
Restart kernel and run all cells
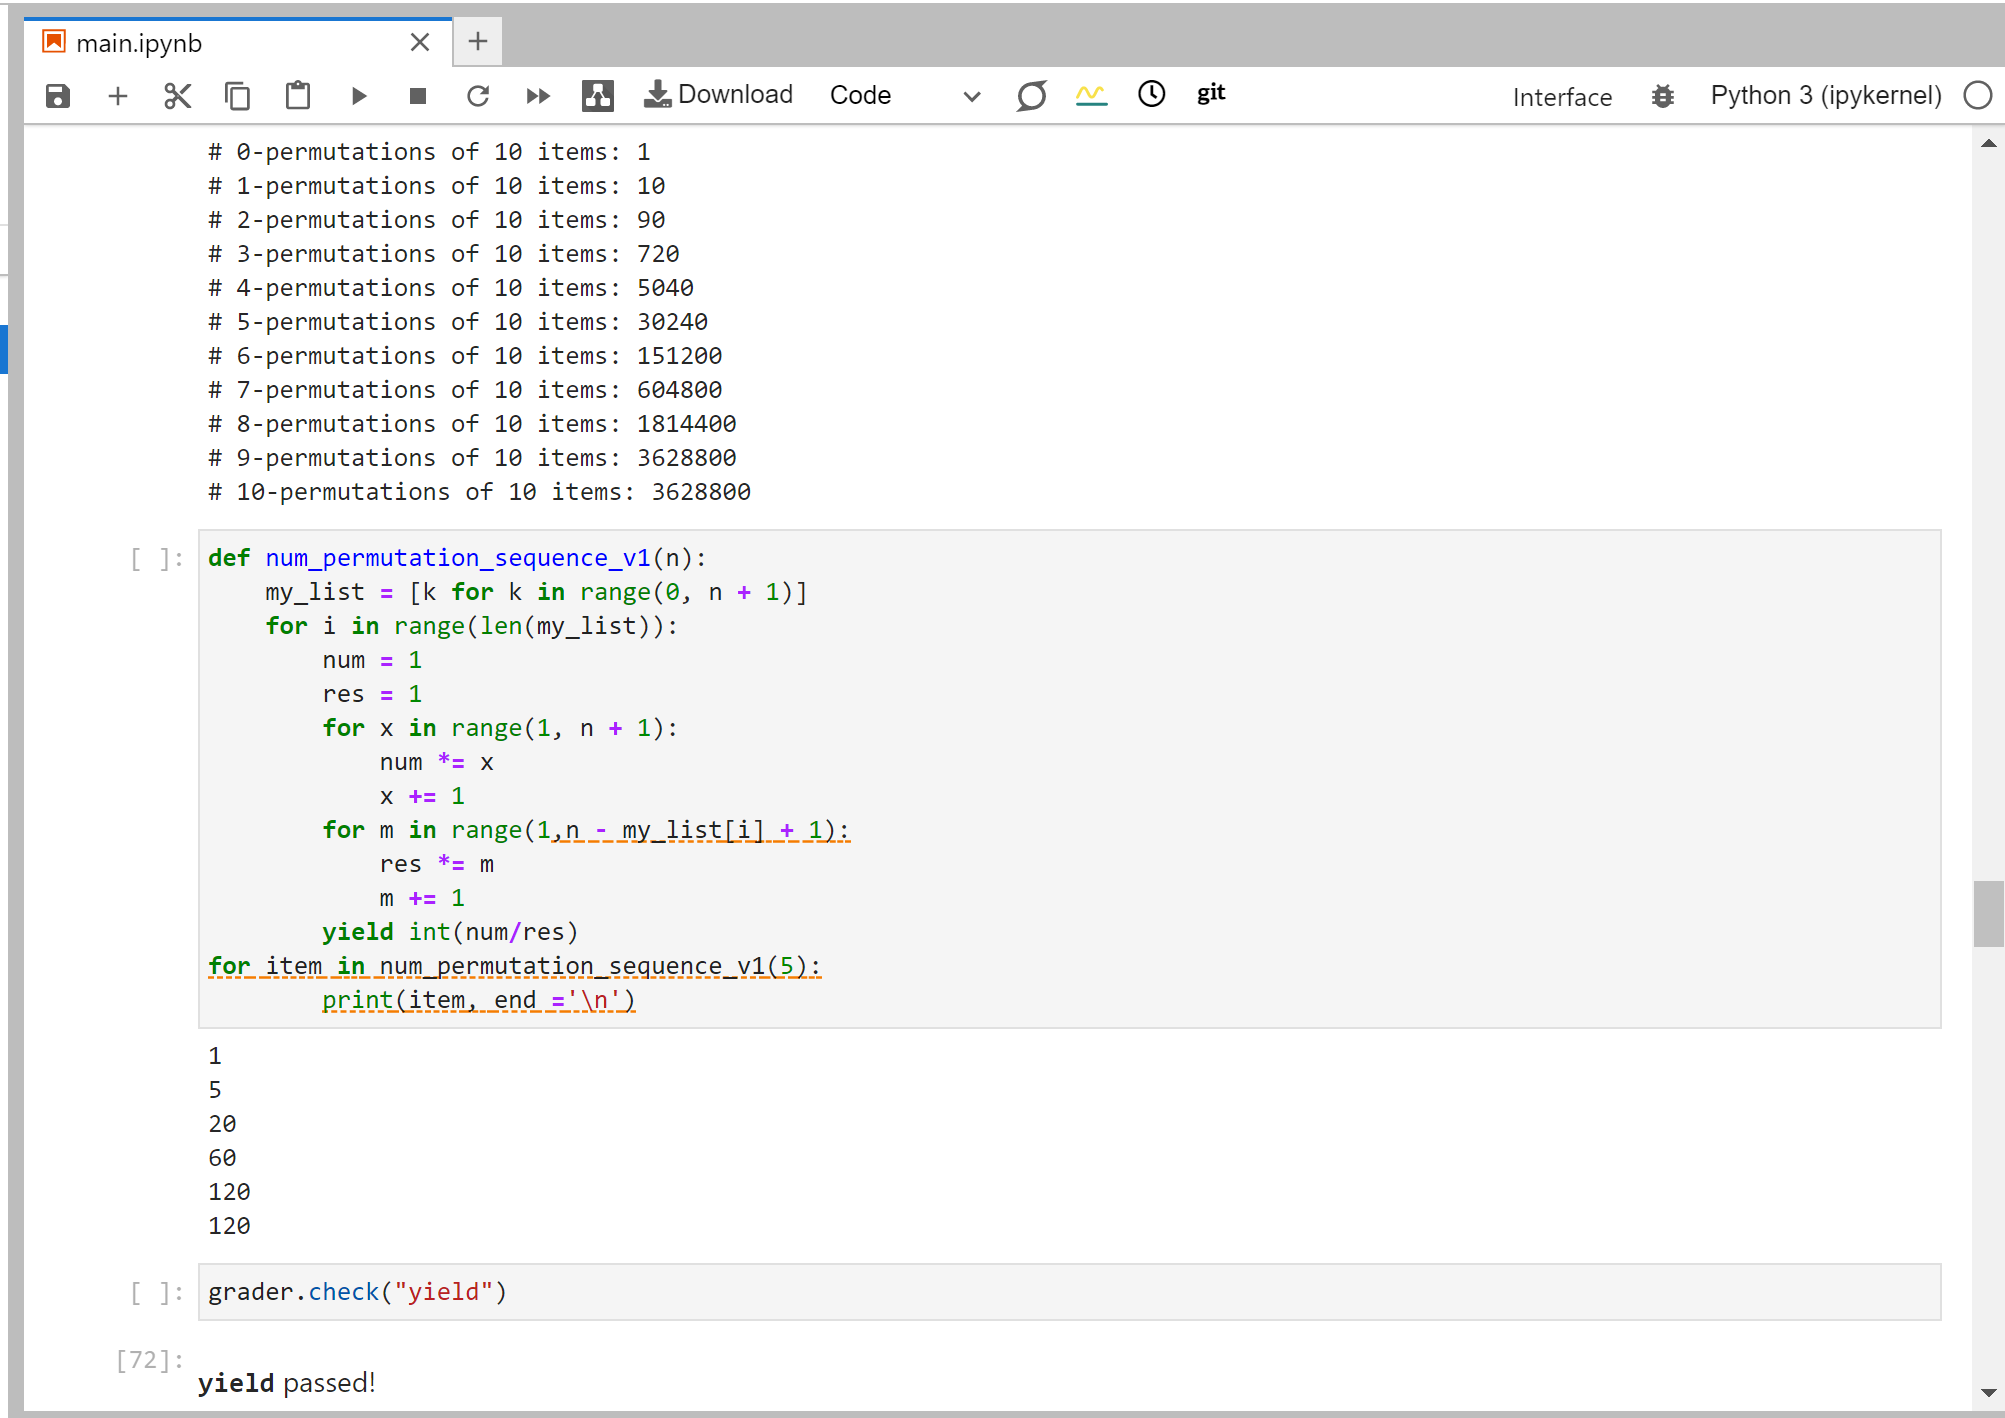(538, 96)
